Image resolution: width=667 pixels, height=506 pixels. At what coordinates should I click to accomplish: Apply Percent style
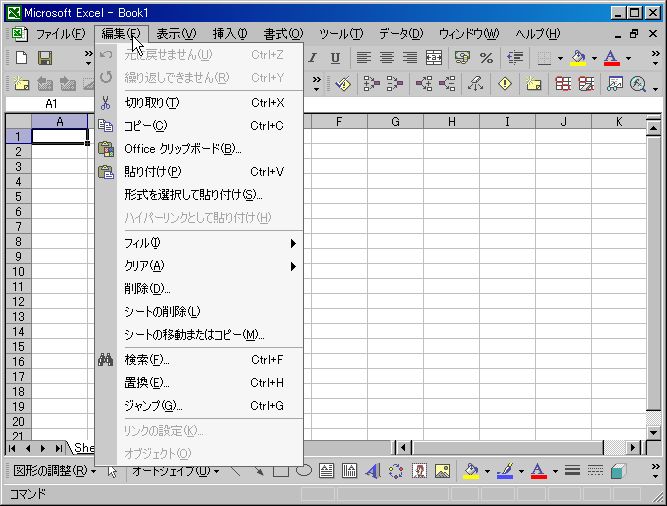486,57
